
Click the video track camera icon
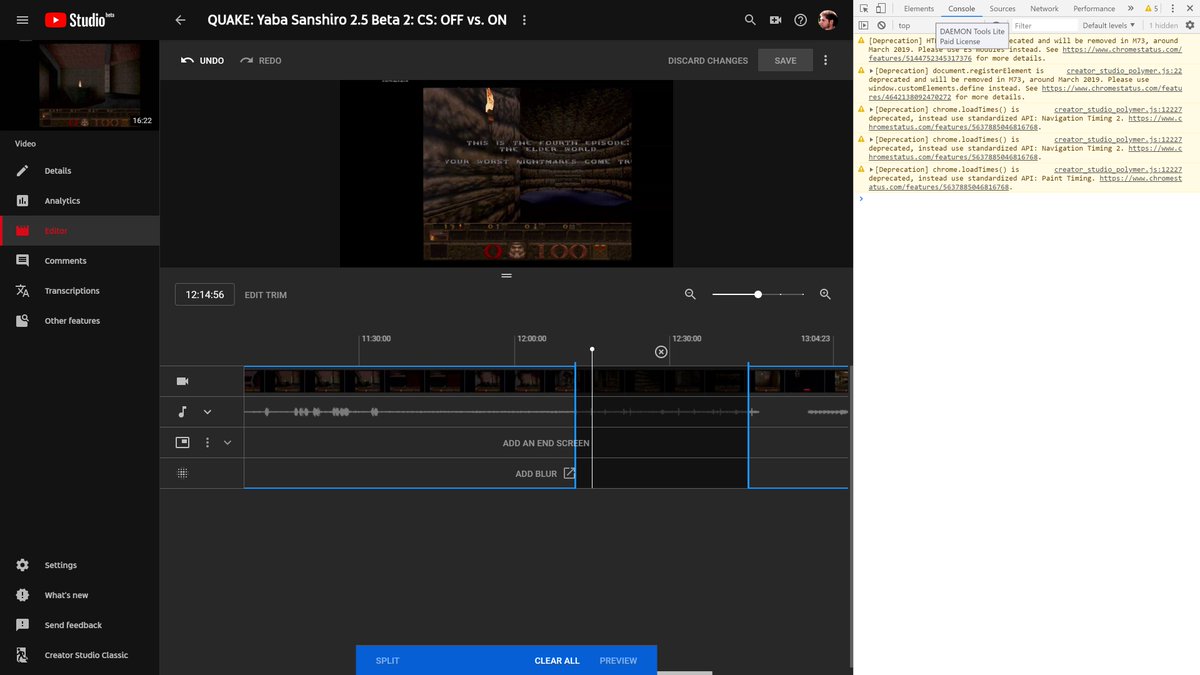point(182,381)
